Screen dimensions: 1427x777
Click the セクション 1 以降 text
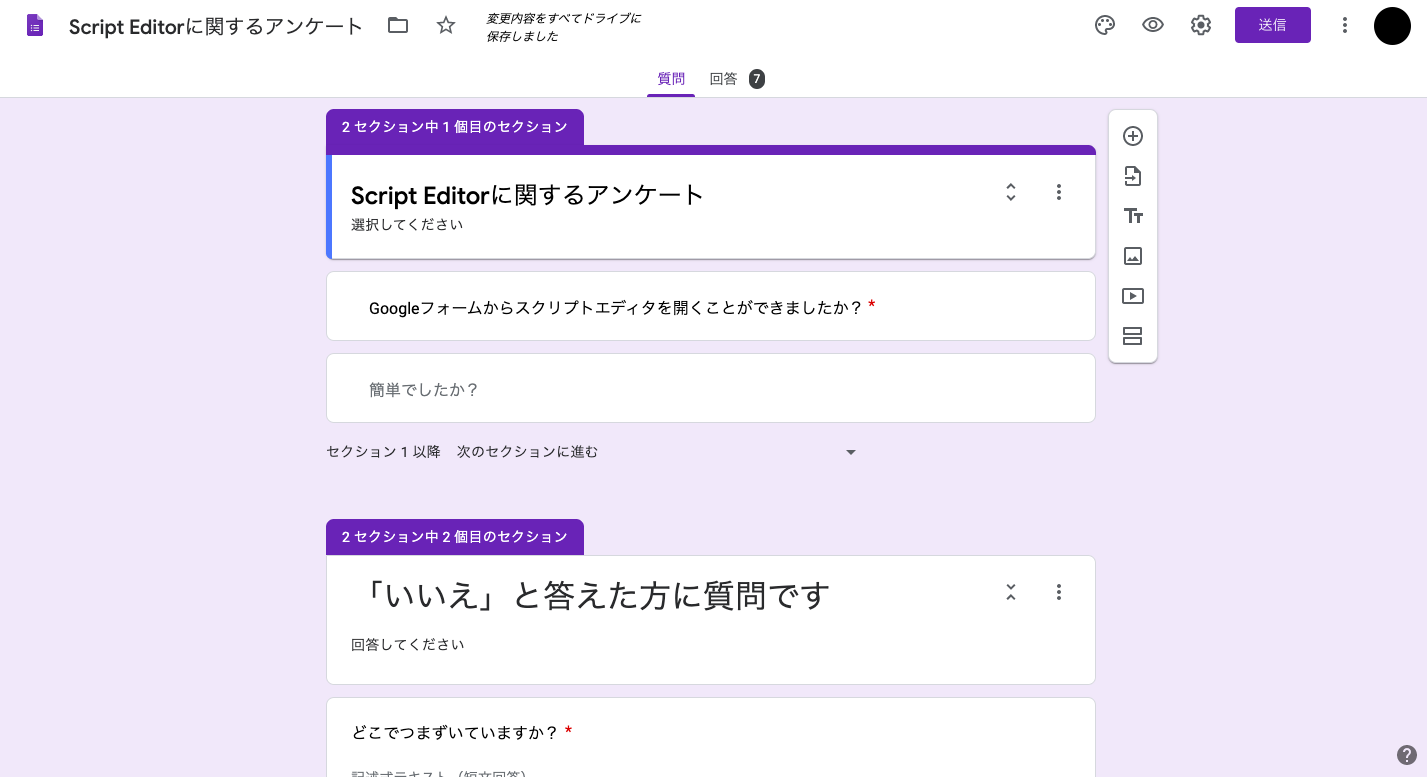coord(383,452)
